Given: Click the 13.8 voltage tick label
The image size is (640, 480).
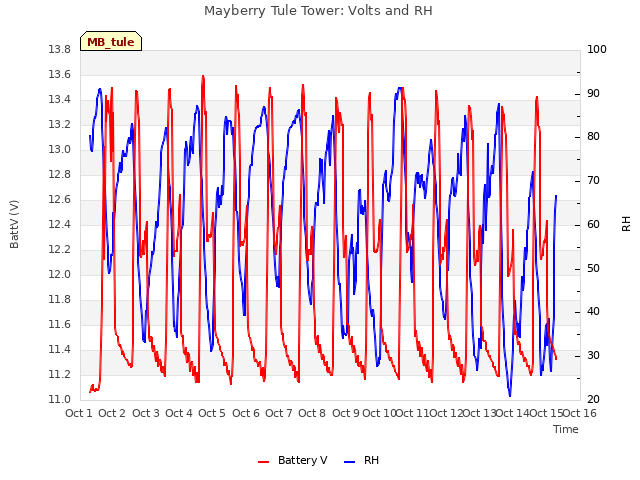Looking at the screenshot, I should (x=60, y=50).
